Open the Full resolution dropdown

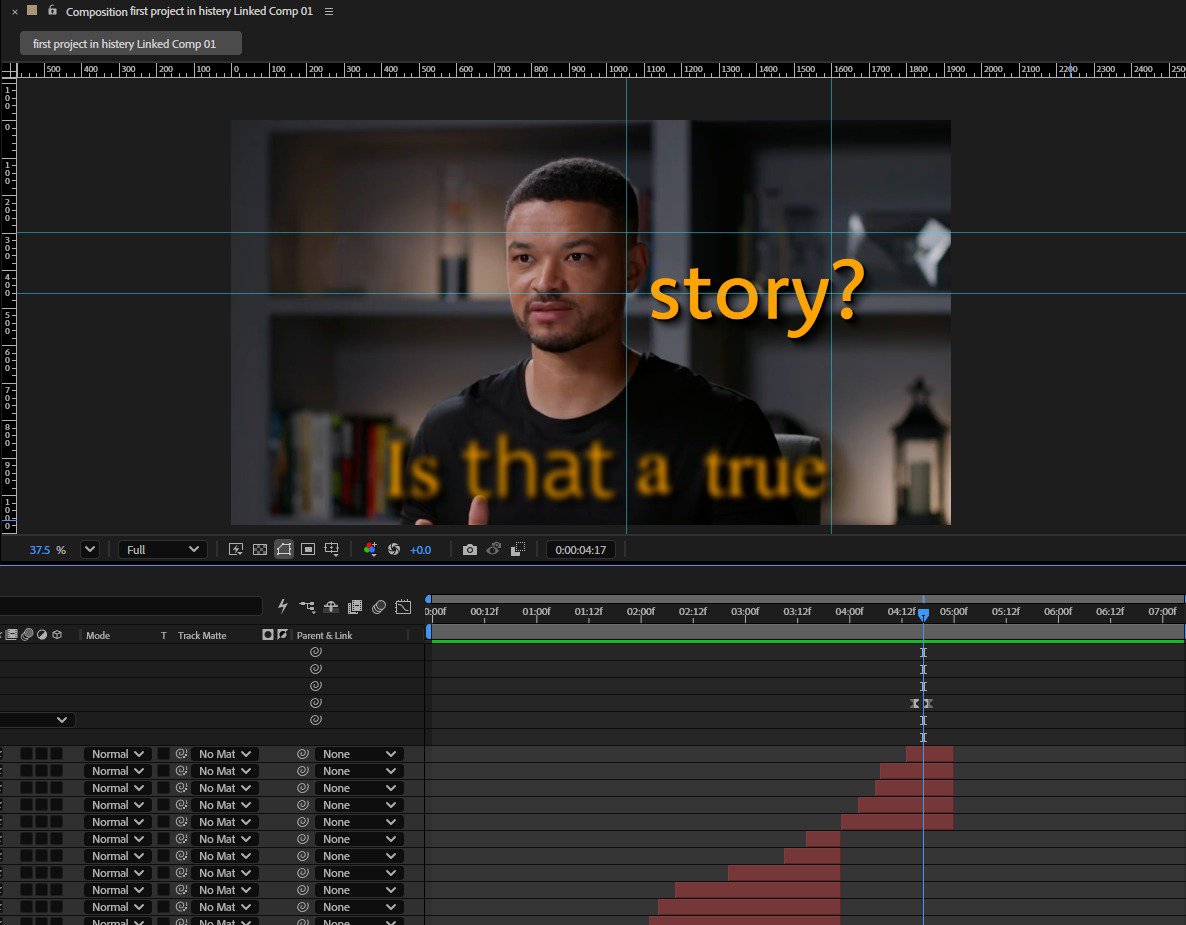click(x=163, y=550)
